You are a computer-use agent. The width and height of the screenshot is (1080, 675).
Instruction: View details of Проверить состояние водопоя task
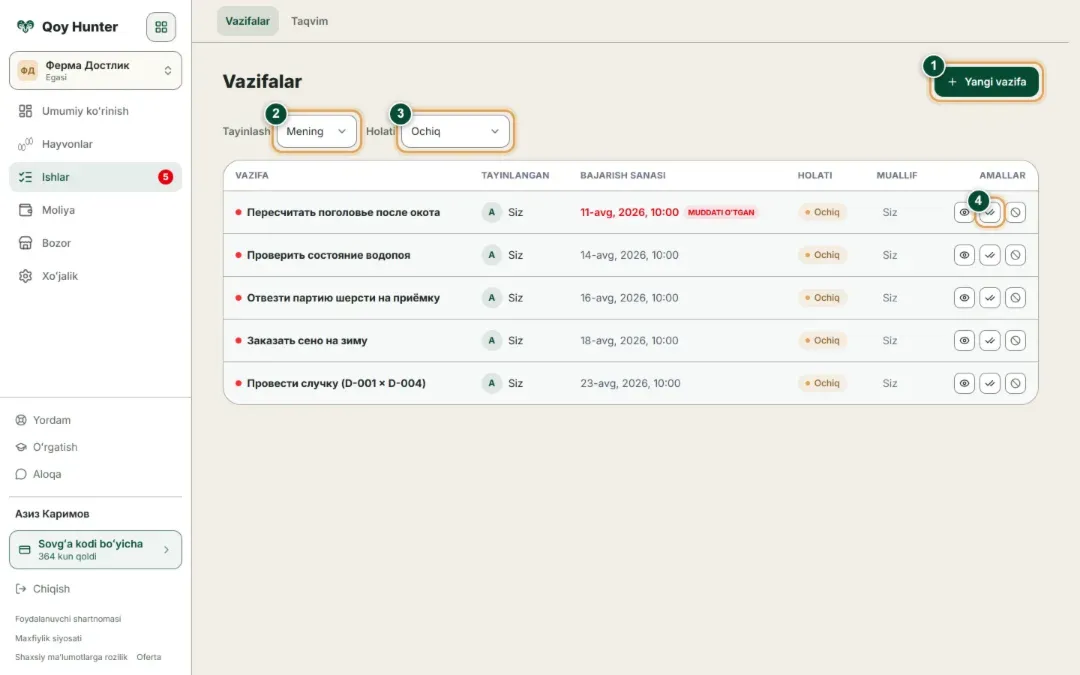[x=964, y=255]
